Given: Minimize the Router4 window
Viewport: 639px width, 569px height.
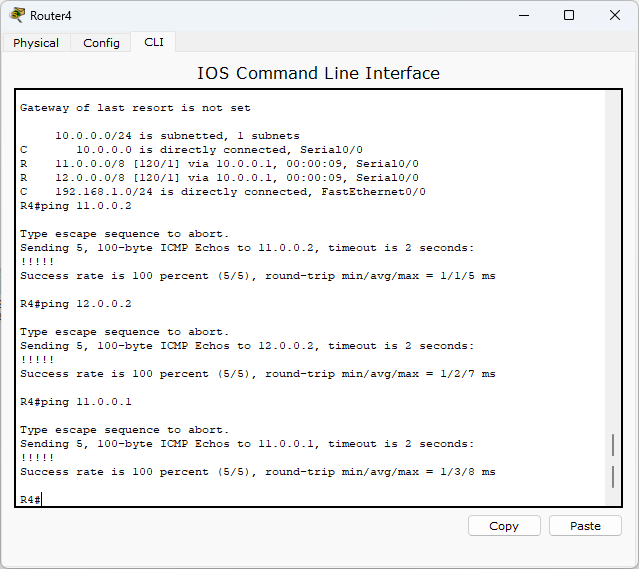Looking at the screenshot, I should (524, 15).
